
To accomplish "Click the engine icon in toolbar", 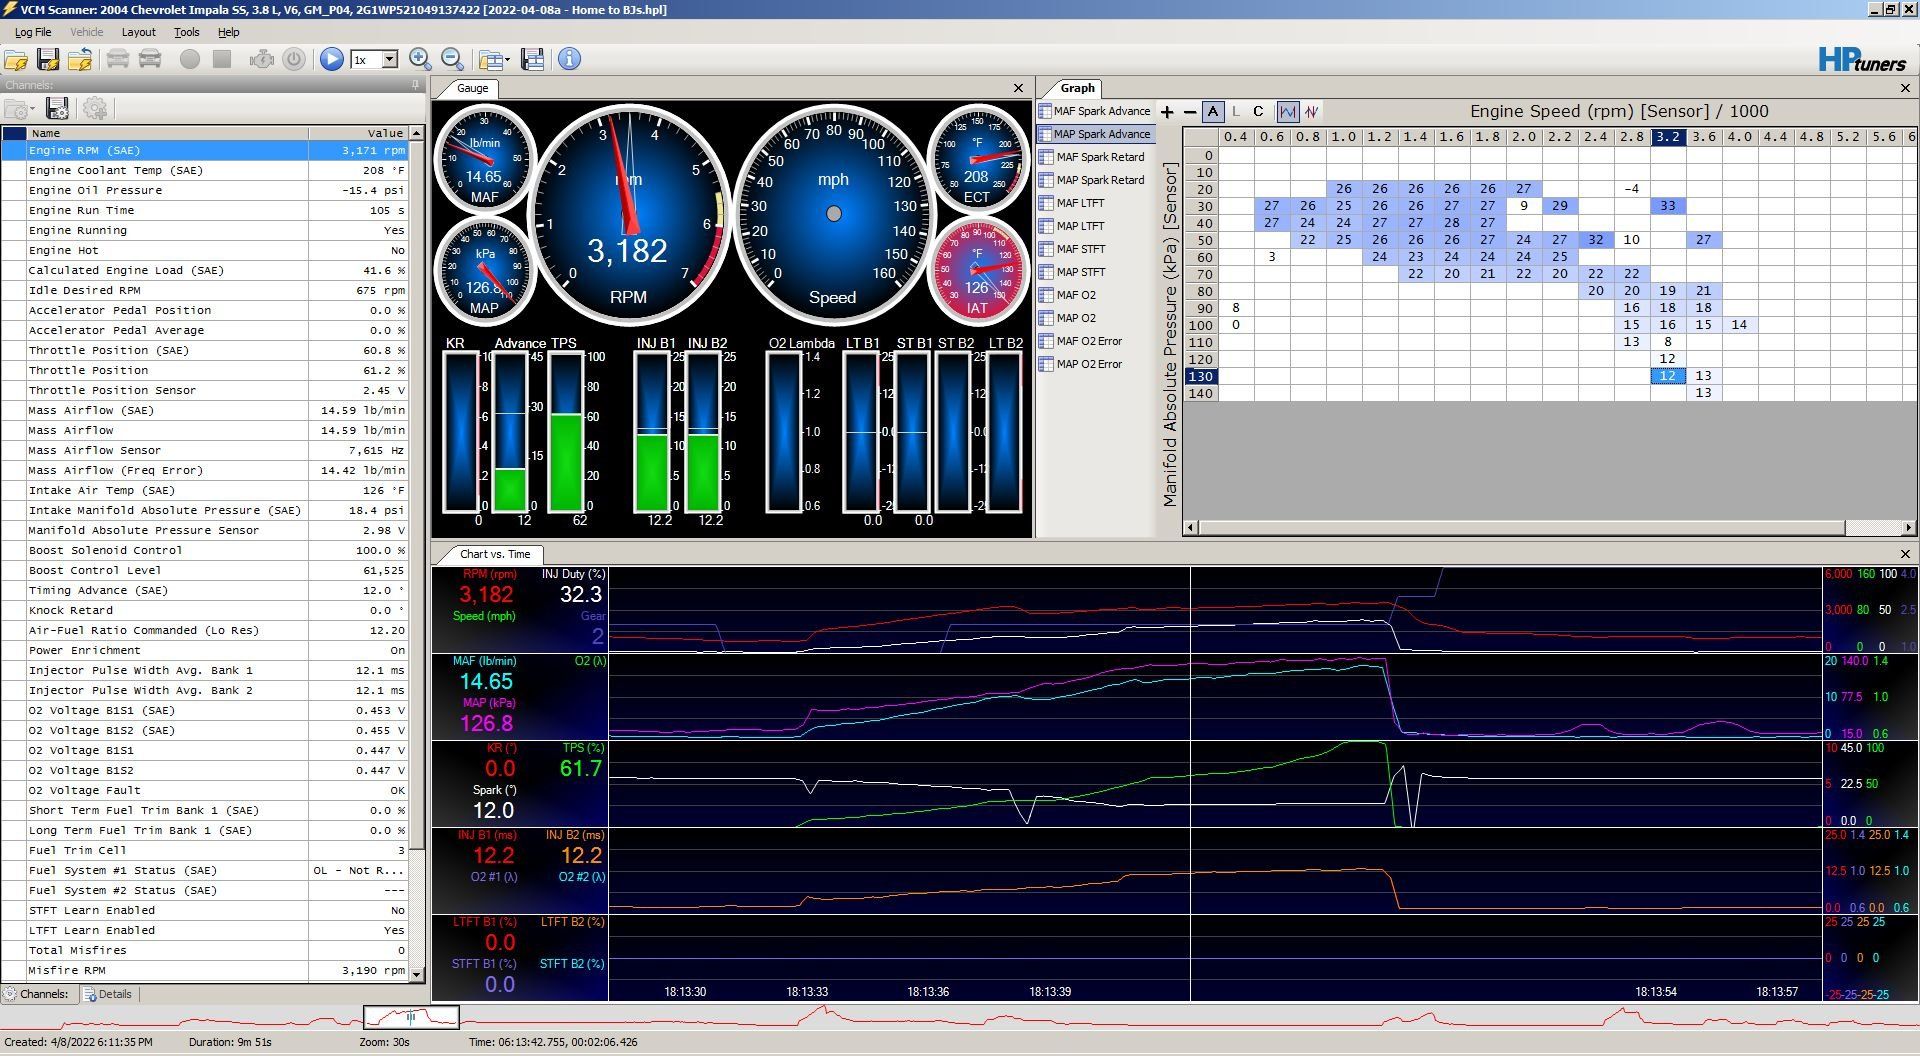I will pyautogui.click(x=262, y=59).
